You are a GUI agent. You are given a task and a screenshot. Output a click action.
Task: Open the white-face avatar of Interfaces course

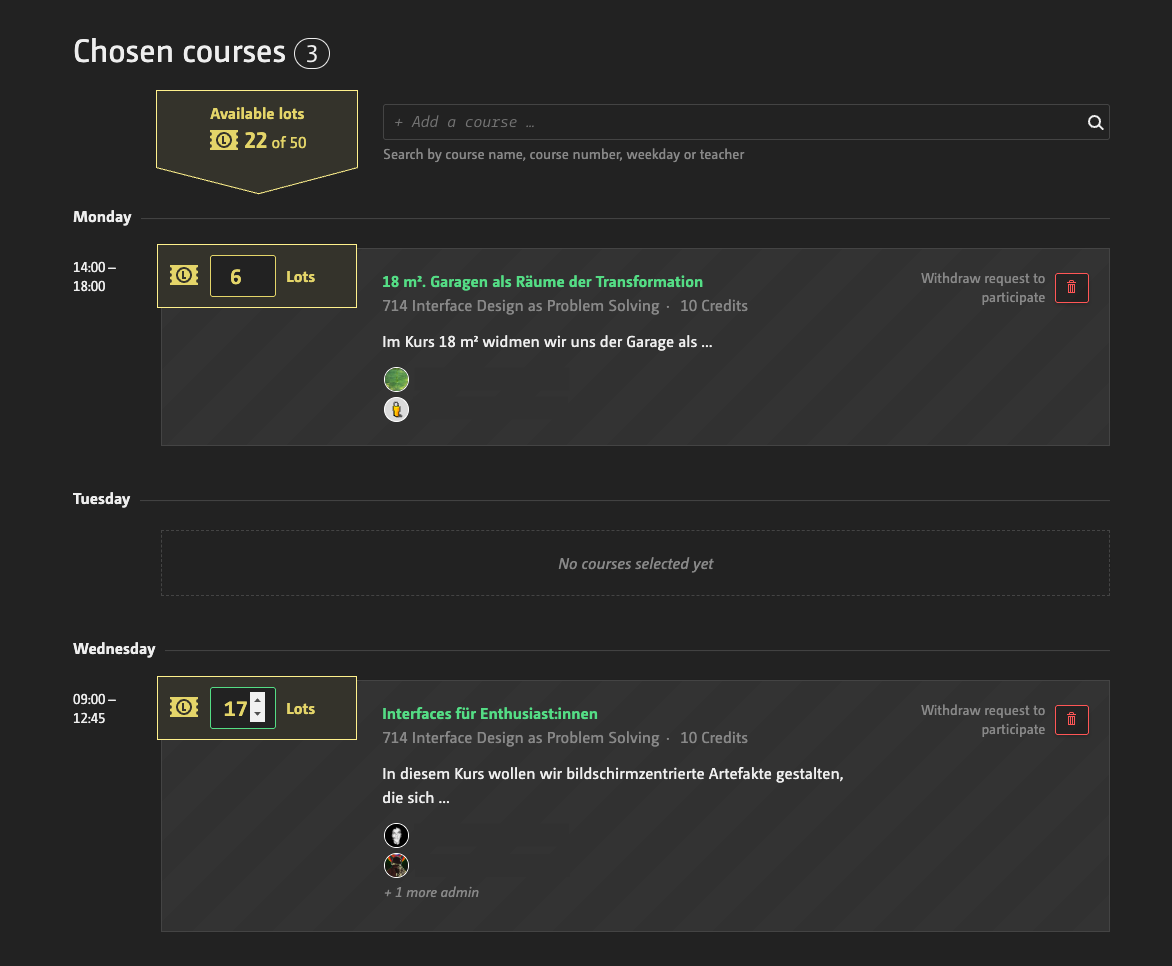point(396,835)
